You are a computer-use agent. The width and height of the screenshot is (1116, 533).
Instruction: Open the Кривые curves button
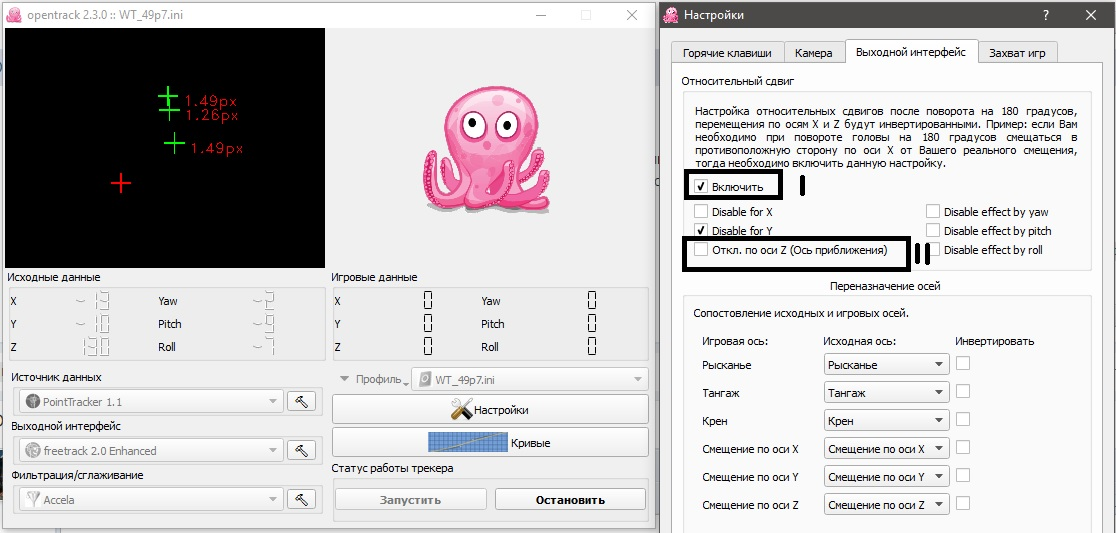pyautogui.click(x=490, y=442)
